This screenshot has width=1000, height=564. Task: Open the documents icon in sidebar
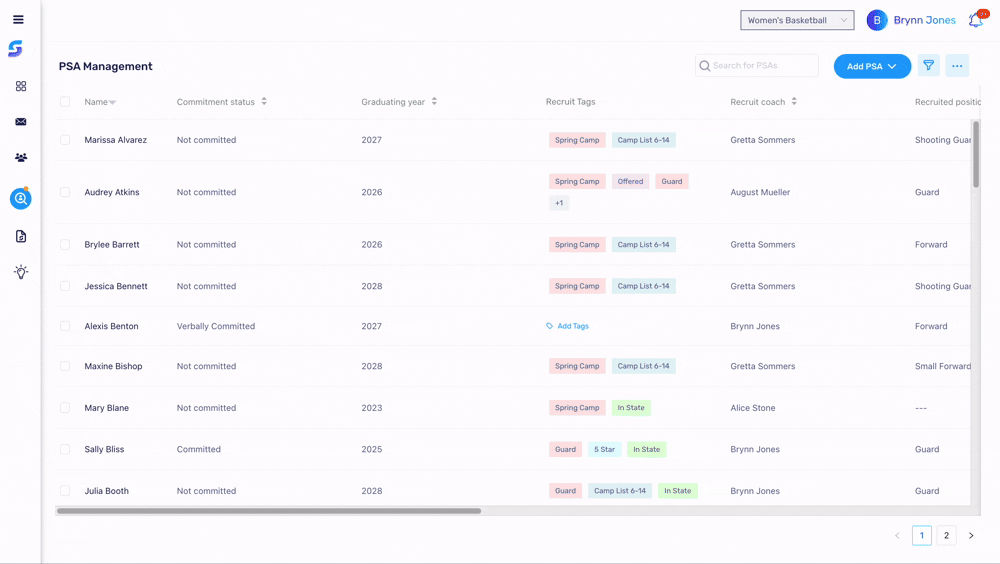coord(21,236)
